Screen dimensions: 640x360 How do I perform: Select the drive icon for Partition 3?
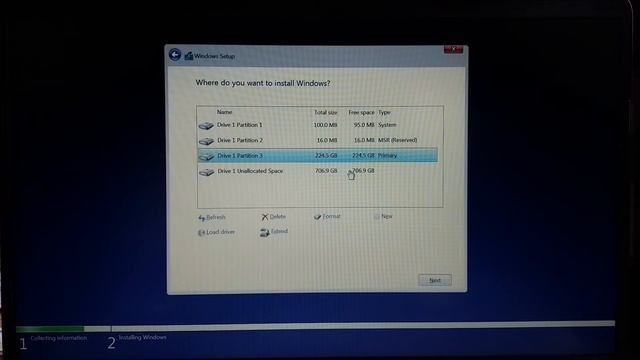pos(206,156)
